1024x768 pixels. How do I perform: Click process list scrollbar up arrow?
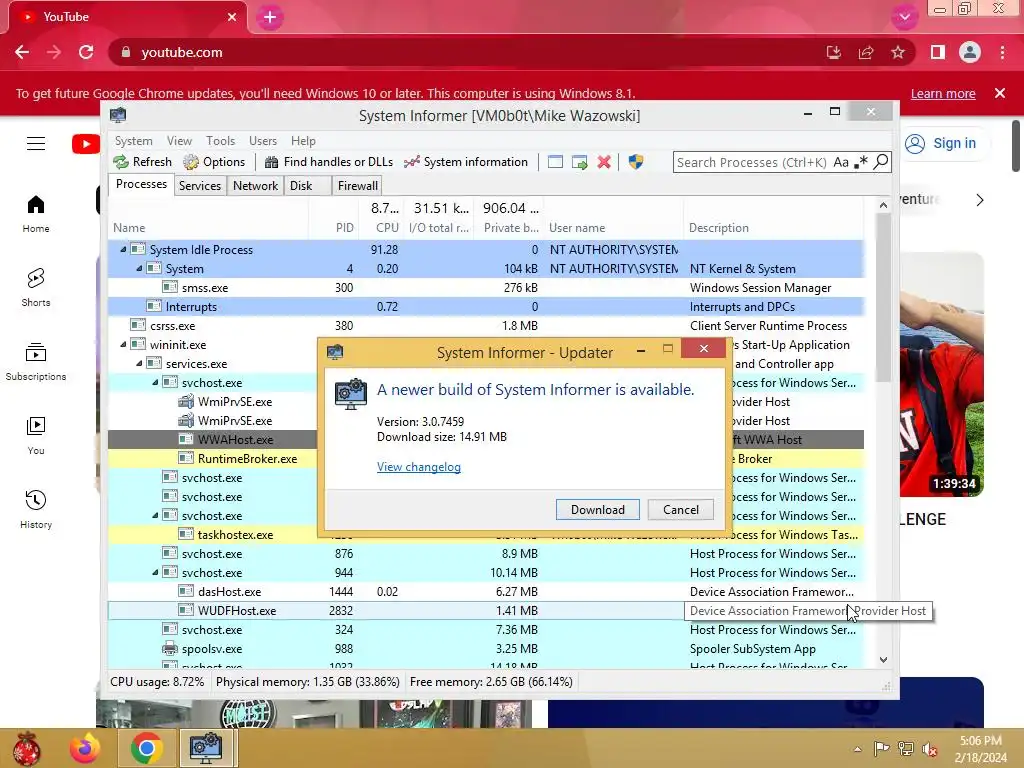(883, 205)
